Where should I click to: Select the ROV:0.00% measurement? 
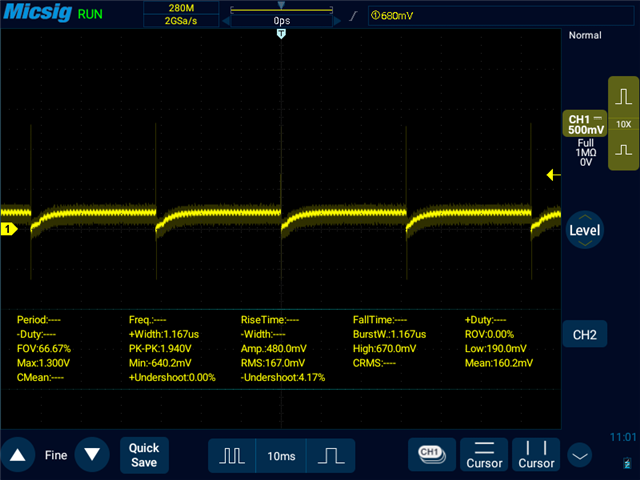489,334
